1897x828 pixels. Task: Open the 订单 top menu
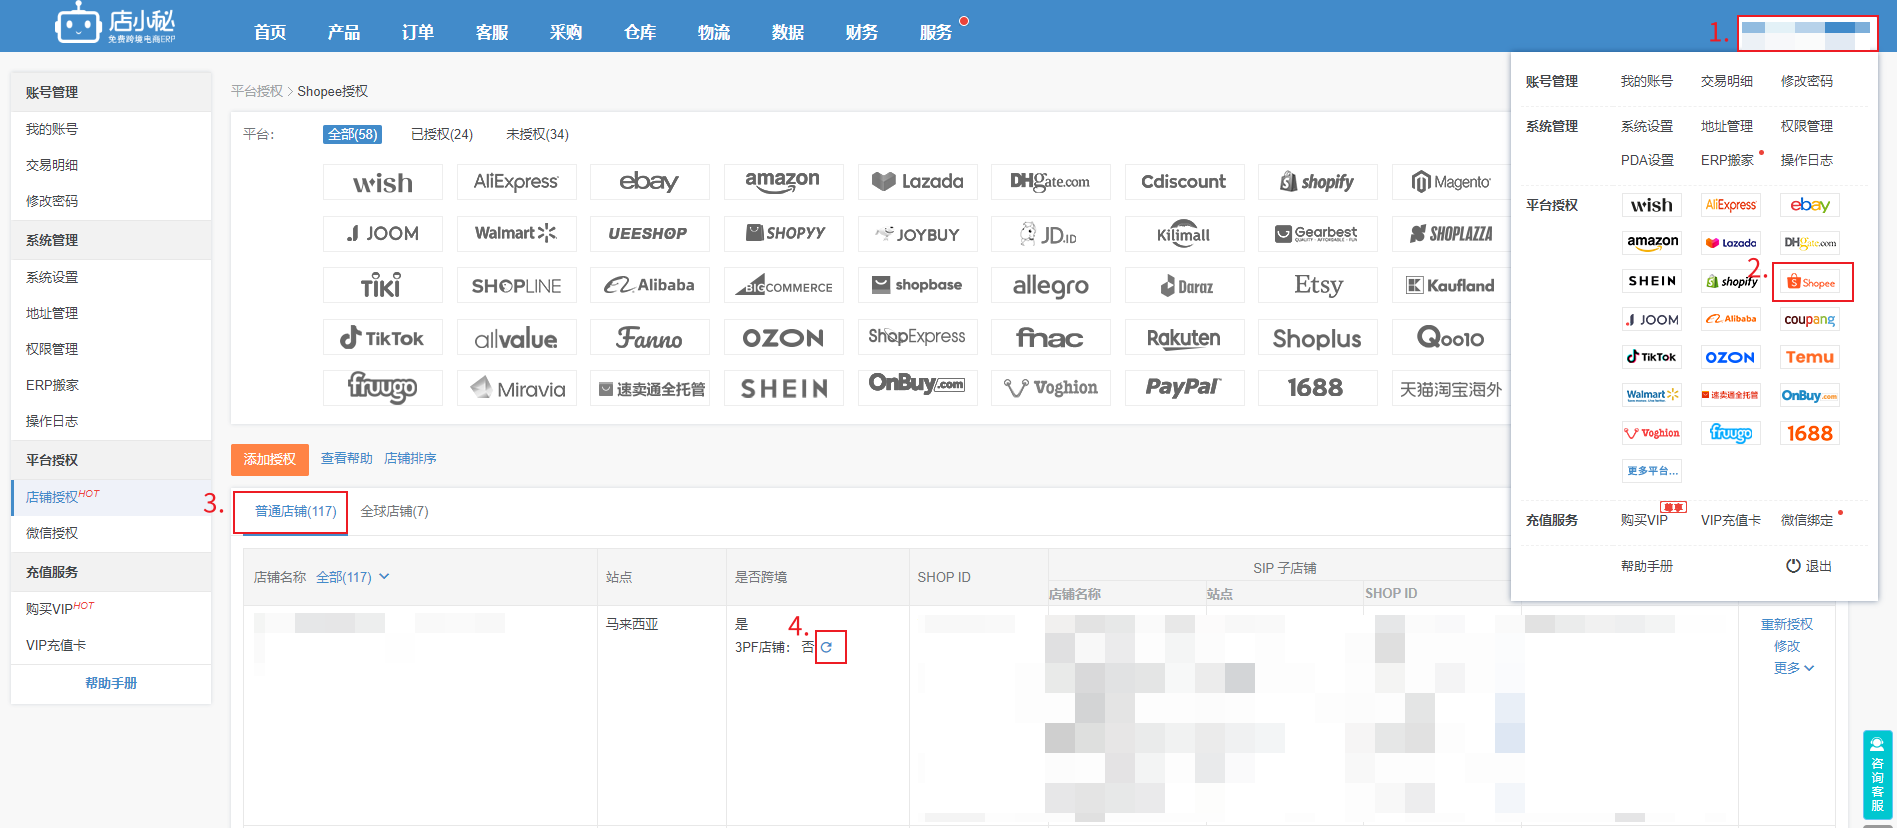(x=418, y=32)
